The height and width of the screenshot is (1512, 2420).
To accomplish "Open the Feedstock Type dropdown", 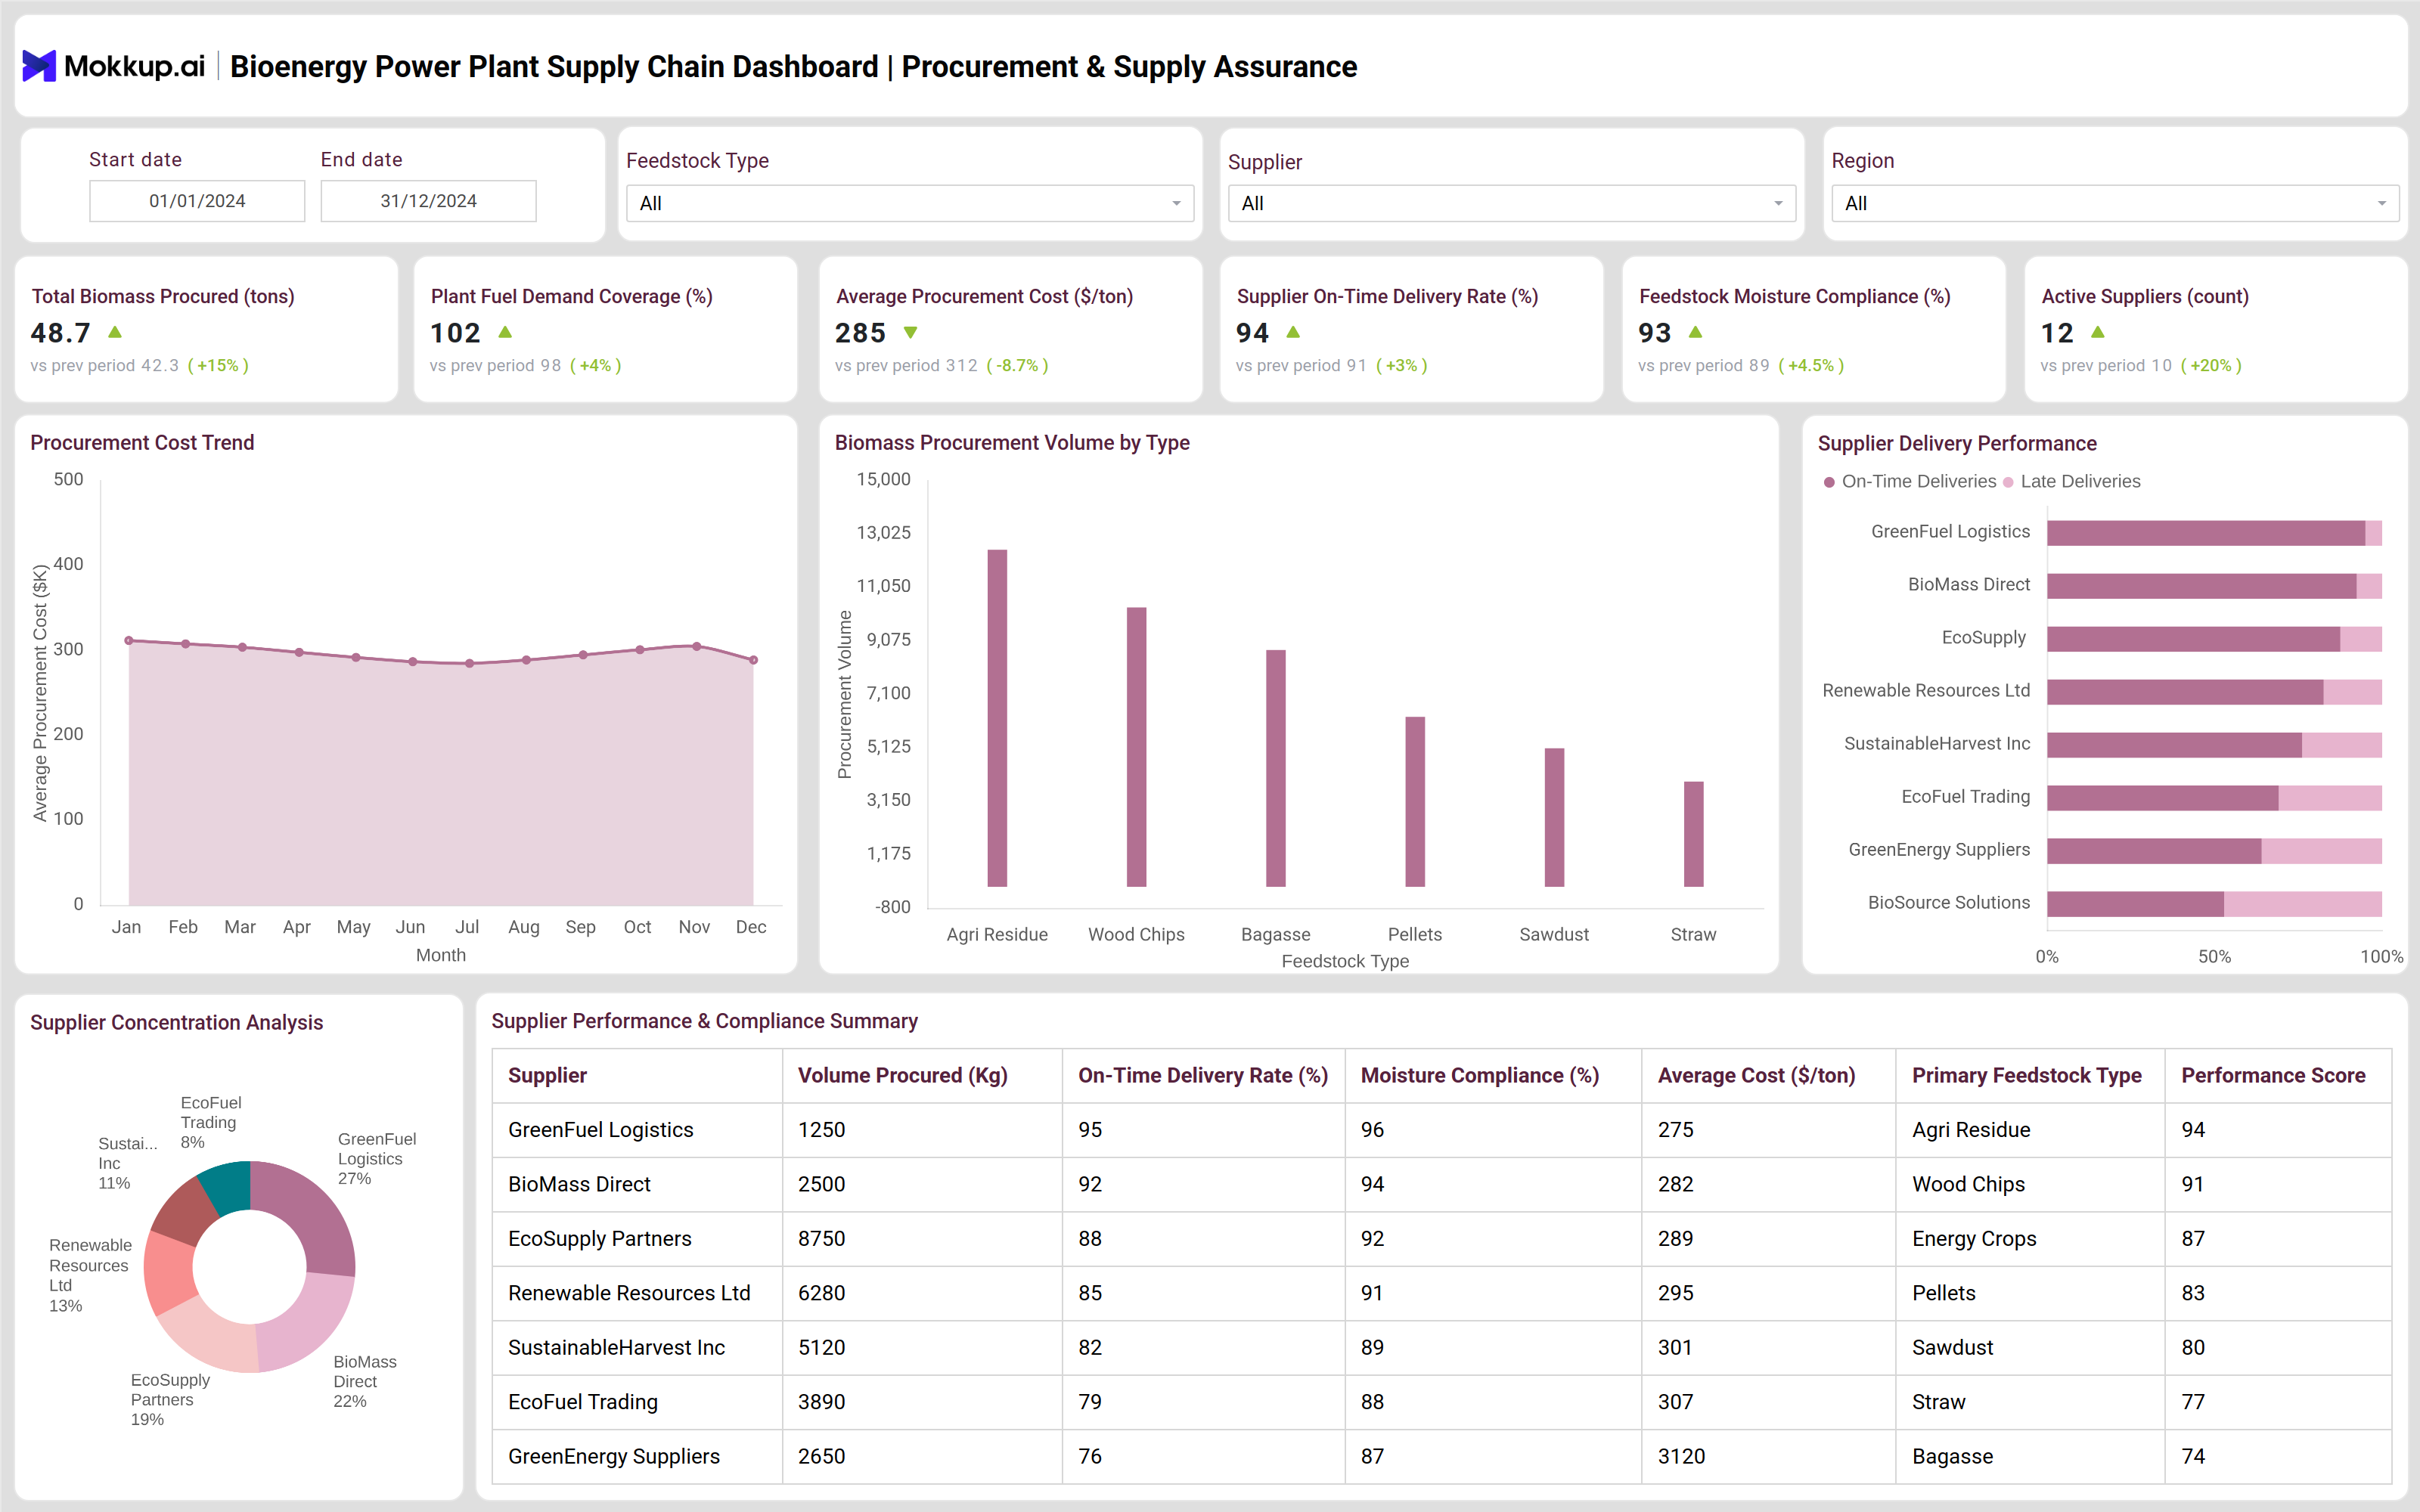I will (910, 203).
